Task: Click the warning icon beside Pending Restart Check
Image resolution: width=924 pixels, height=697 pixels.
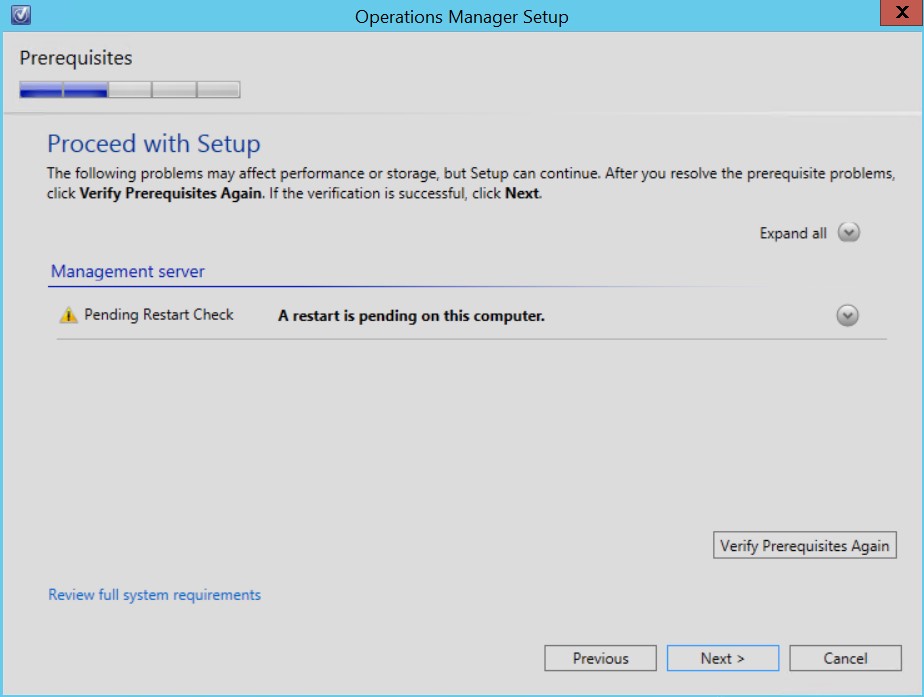Action: pyautogui.click(x=68, y=315)
